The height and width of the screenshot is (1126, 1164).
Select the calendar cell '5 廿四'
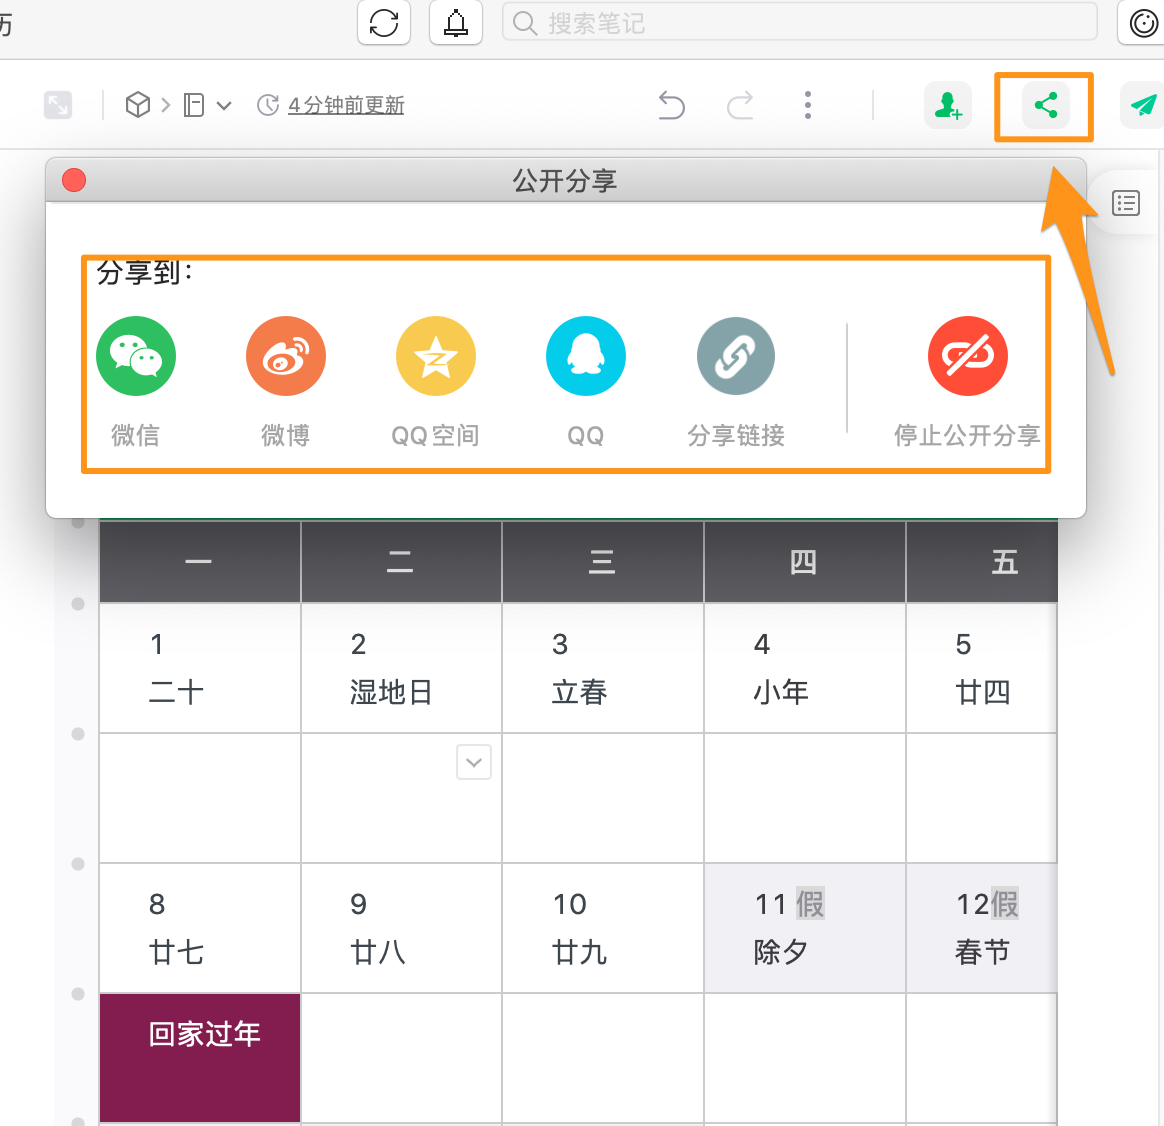pyautogui.click(x=982, y=668)
